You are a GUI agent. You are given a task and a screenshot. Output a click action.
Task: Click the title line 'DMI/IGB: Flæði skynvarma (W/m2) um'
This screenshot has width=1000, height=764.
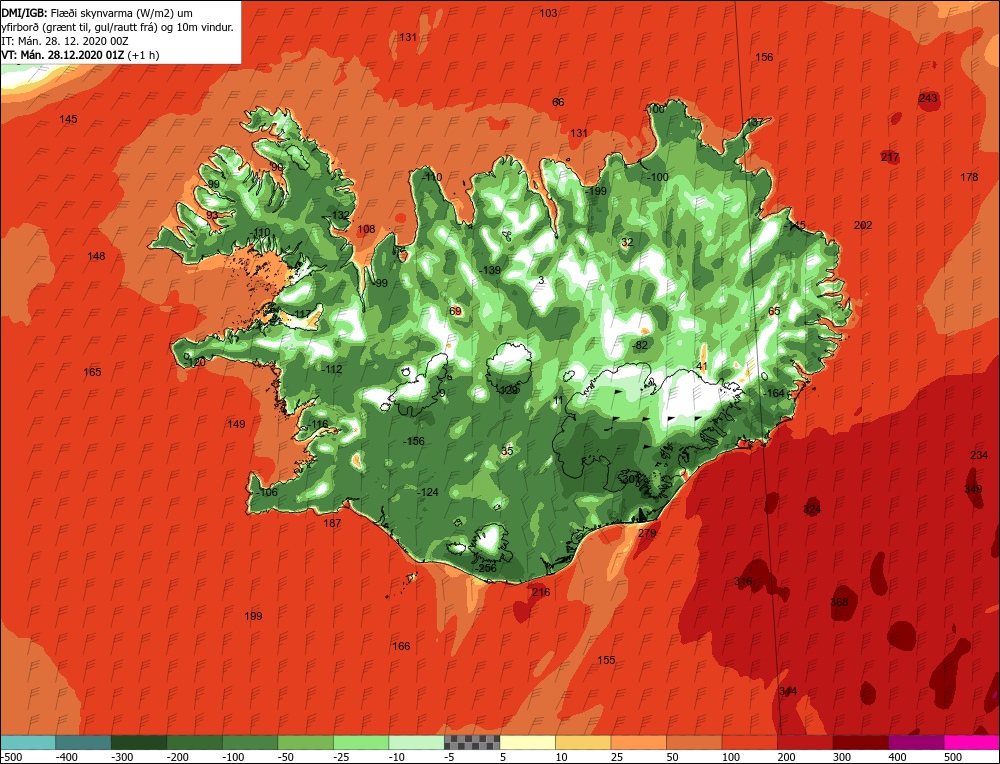97,13
